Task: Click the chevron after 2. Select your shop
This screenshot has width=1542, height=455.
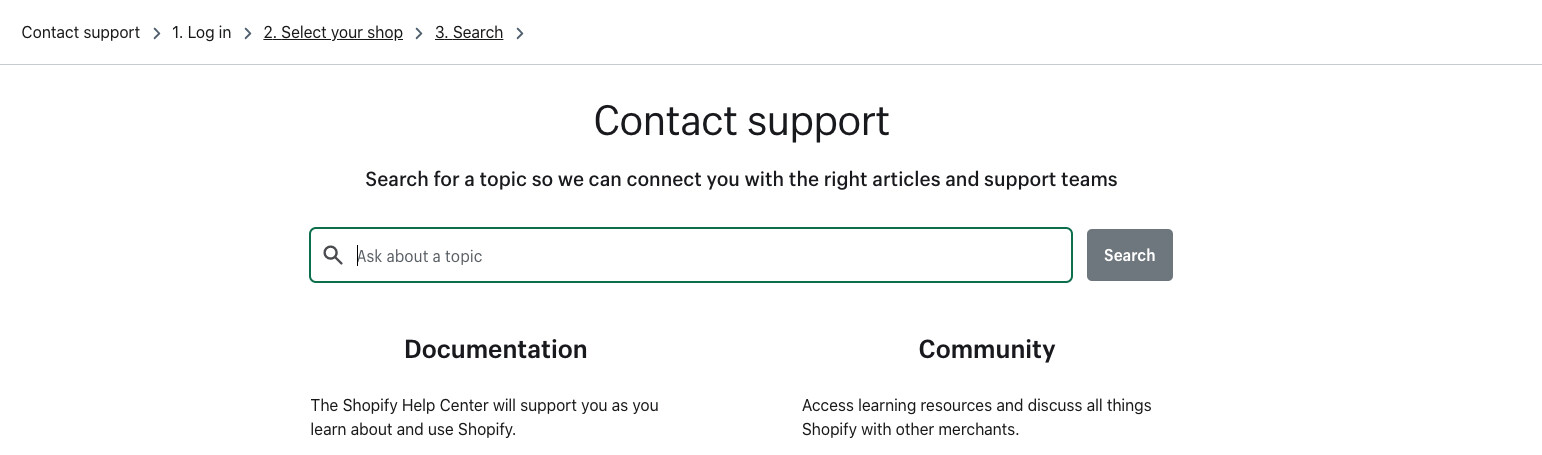Action: 419,33
